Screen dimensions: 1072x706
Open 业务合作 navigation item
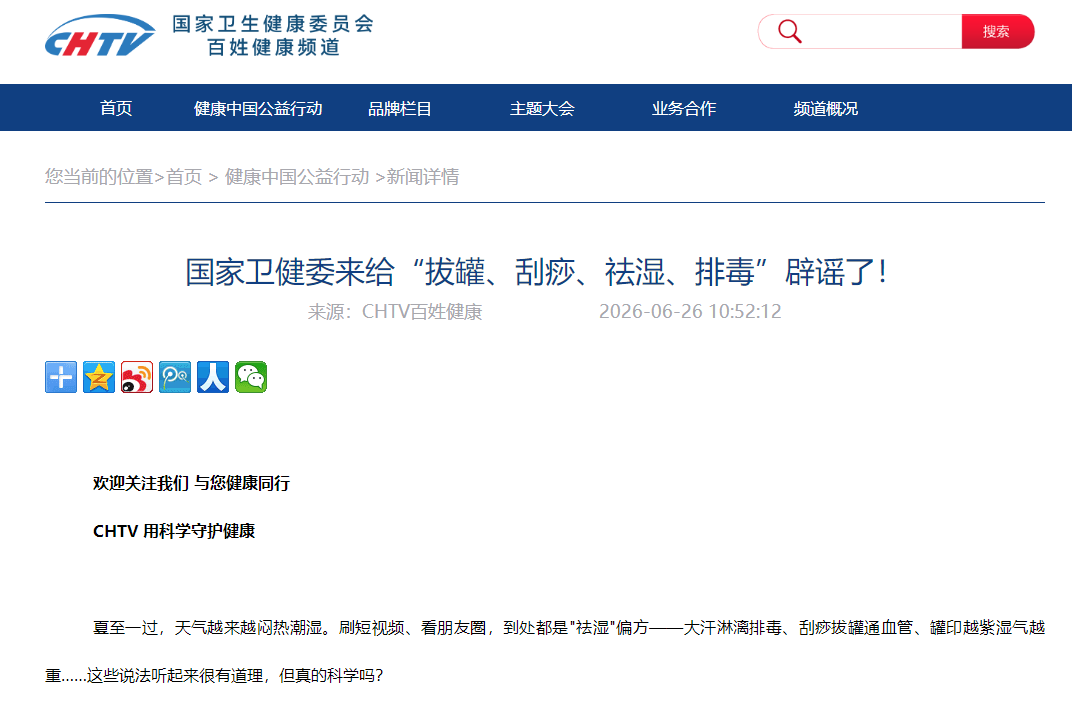point(684,108)
